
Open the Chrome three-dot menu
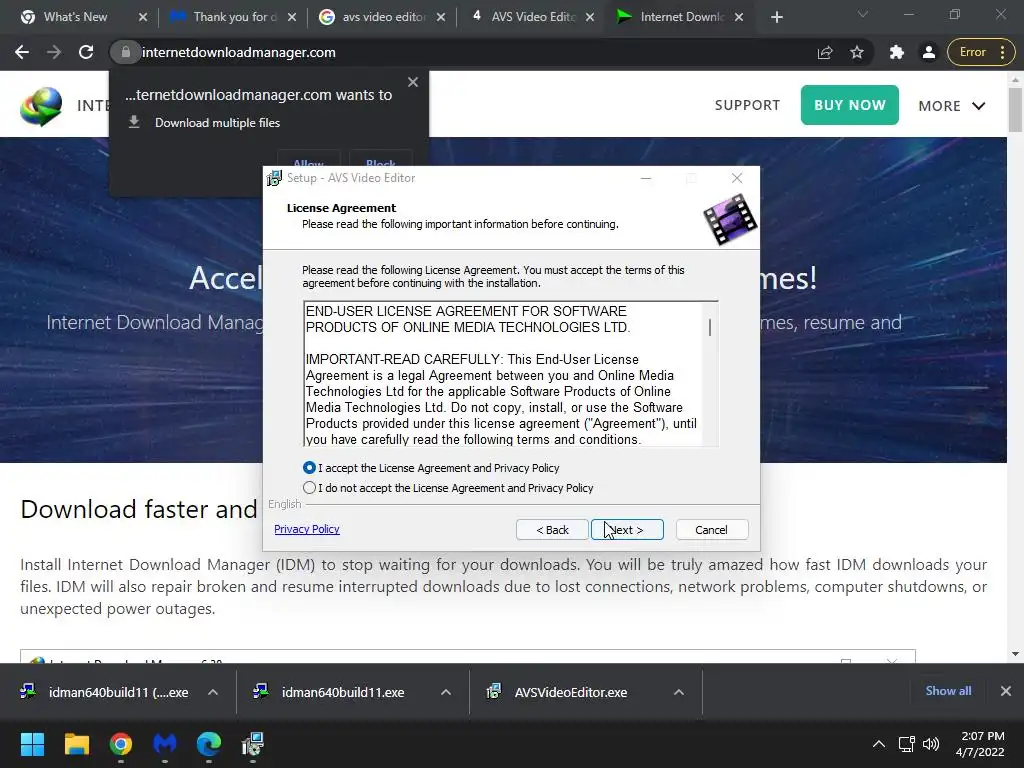tap(1003, 52)
